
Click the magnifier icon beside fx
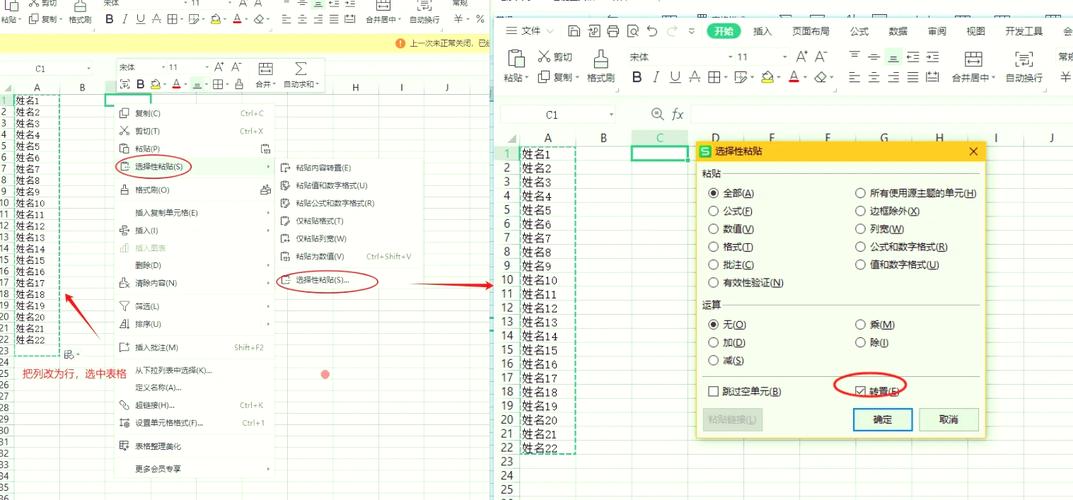[658, 114]
